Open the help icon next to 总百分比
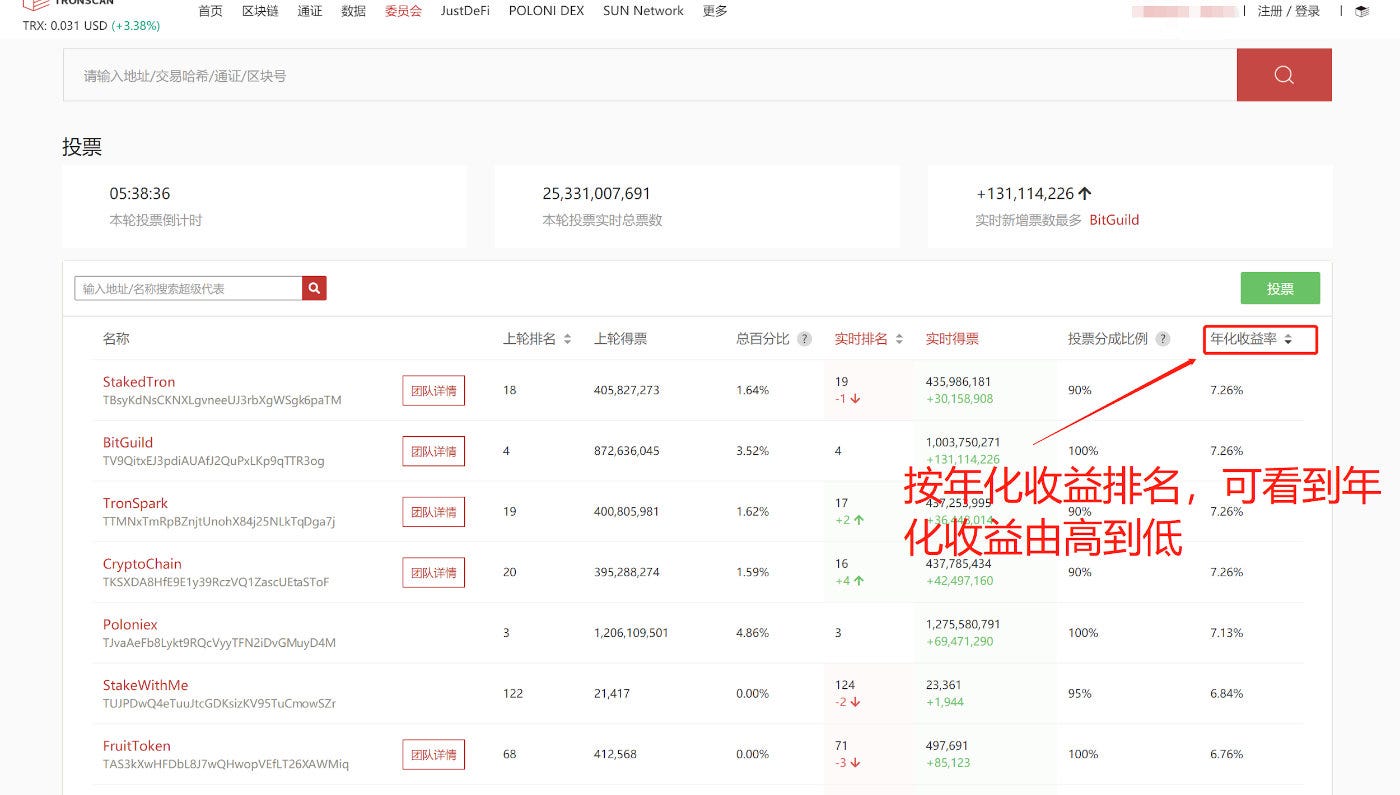The width and height of the screenshot is (1400, 795). coord(804,339)
